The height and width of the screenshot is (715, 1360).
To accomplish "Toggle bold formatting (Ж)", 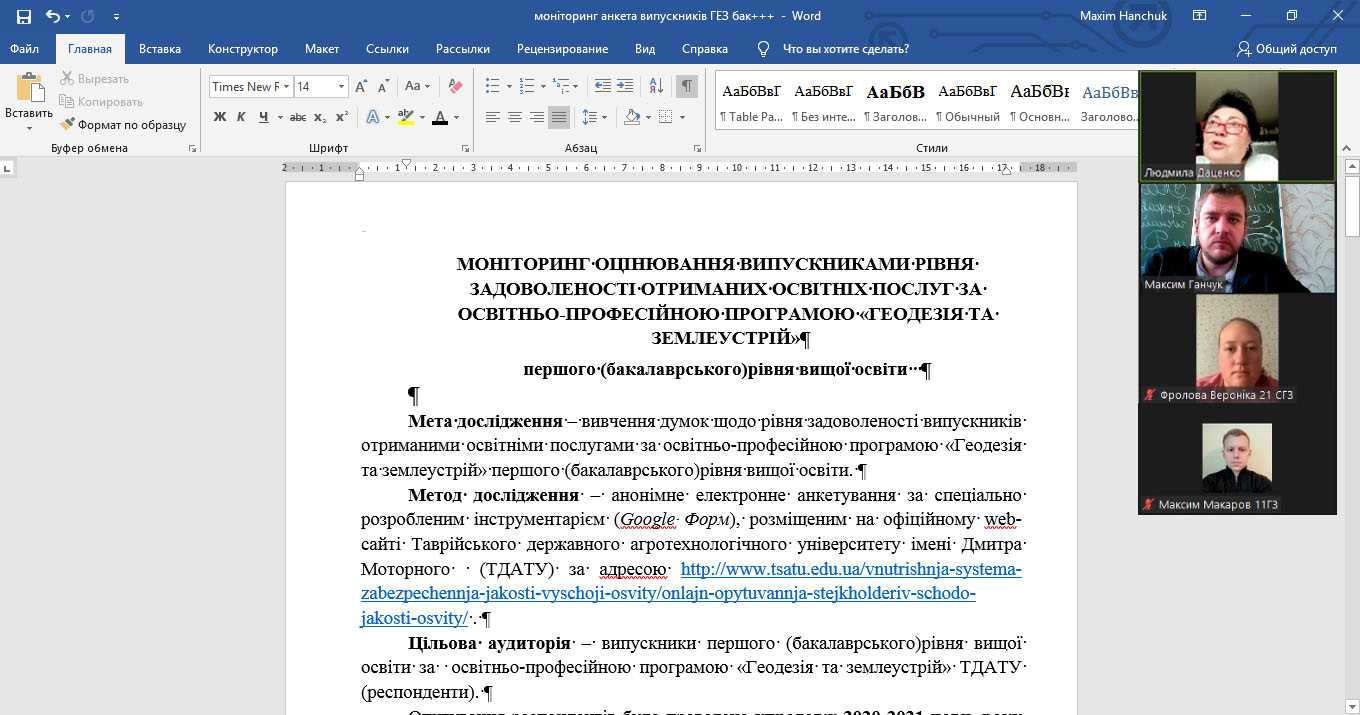I will pos(220,117).
